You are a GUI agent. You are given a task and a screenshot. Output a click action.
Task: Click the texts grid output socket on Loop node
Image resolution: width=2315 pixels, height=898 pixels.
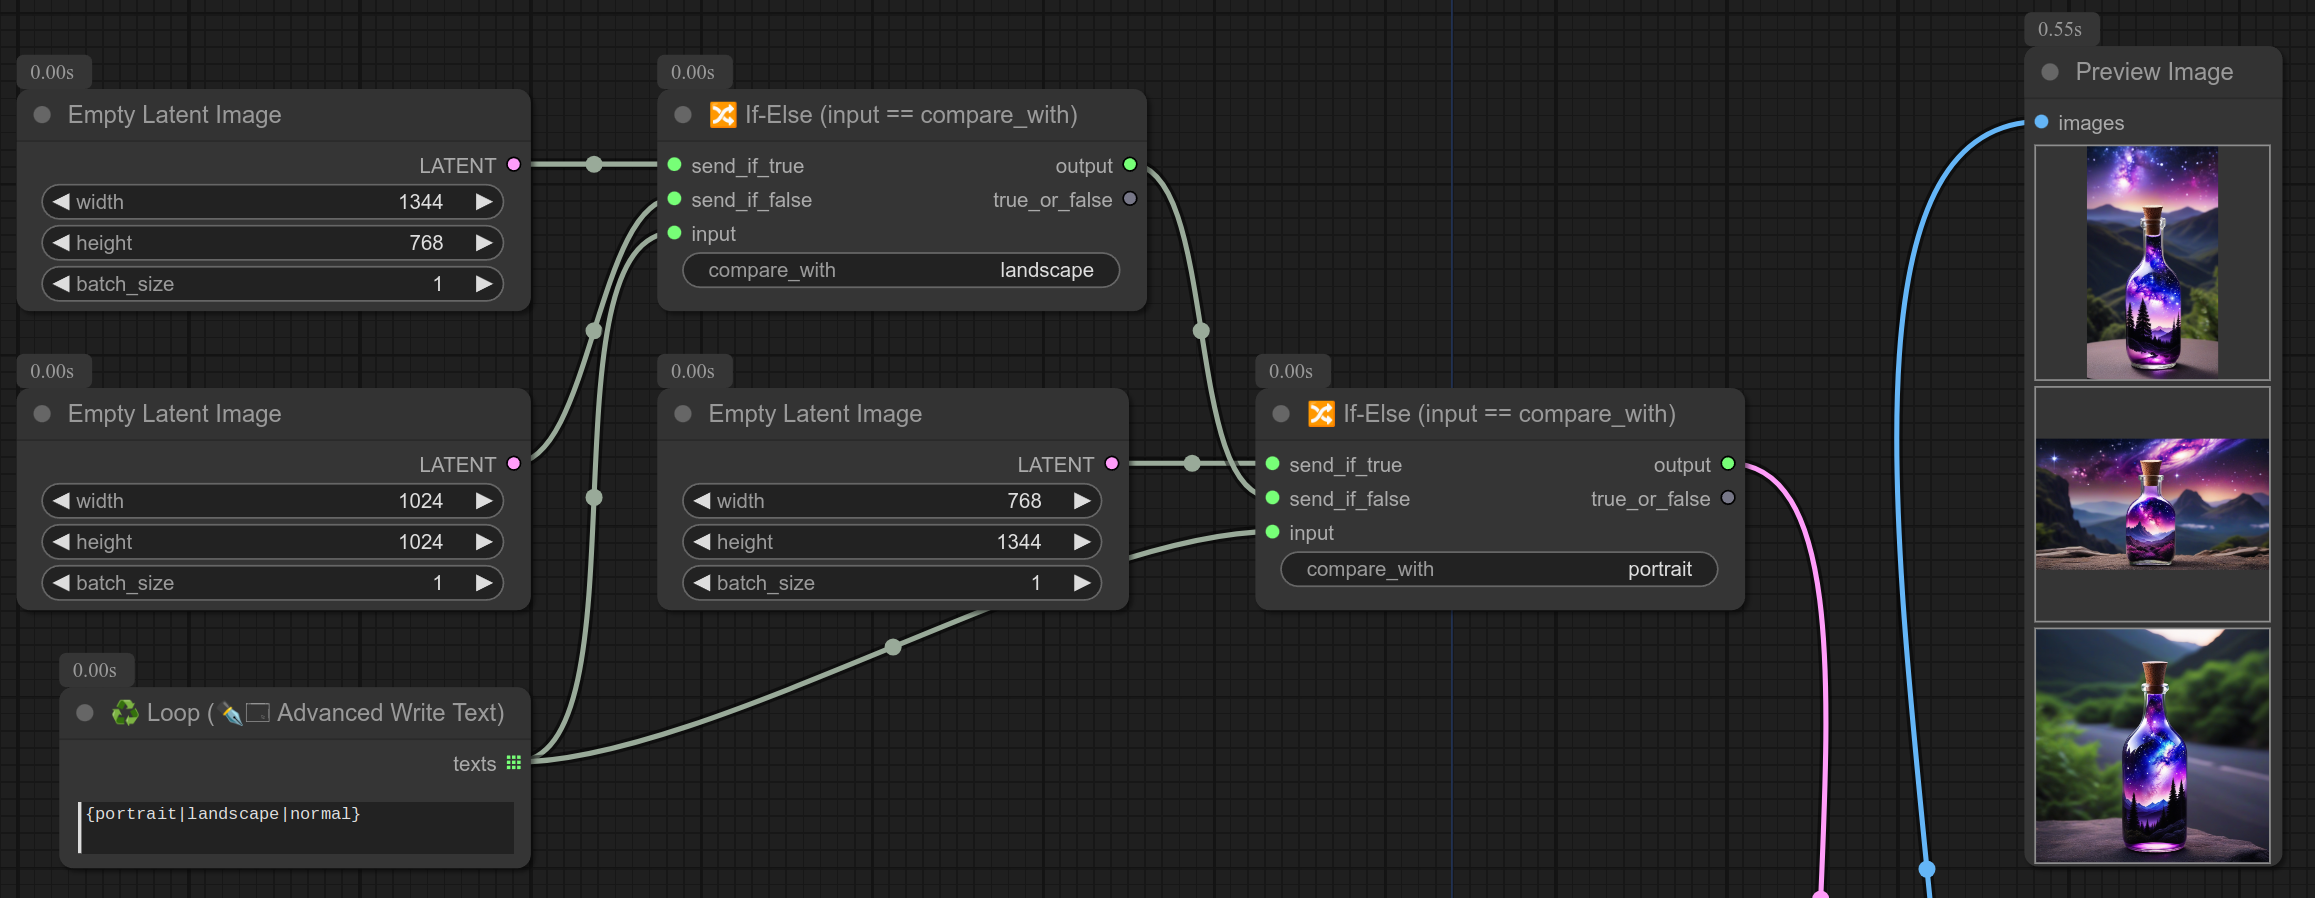point(514,763)
